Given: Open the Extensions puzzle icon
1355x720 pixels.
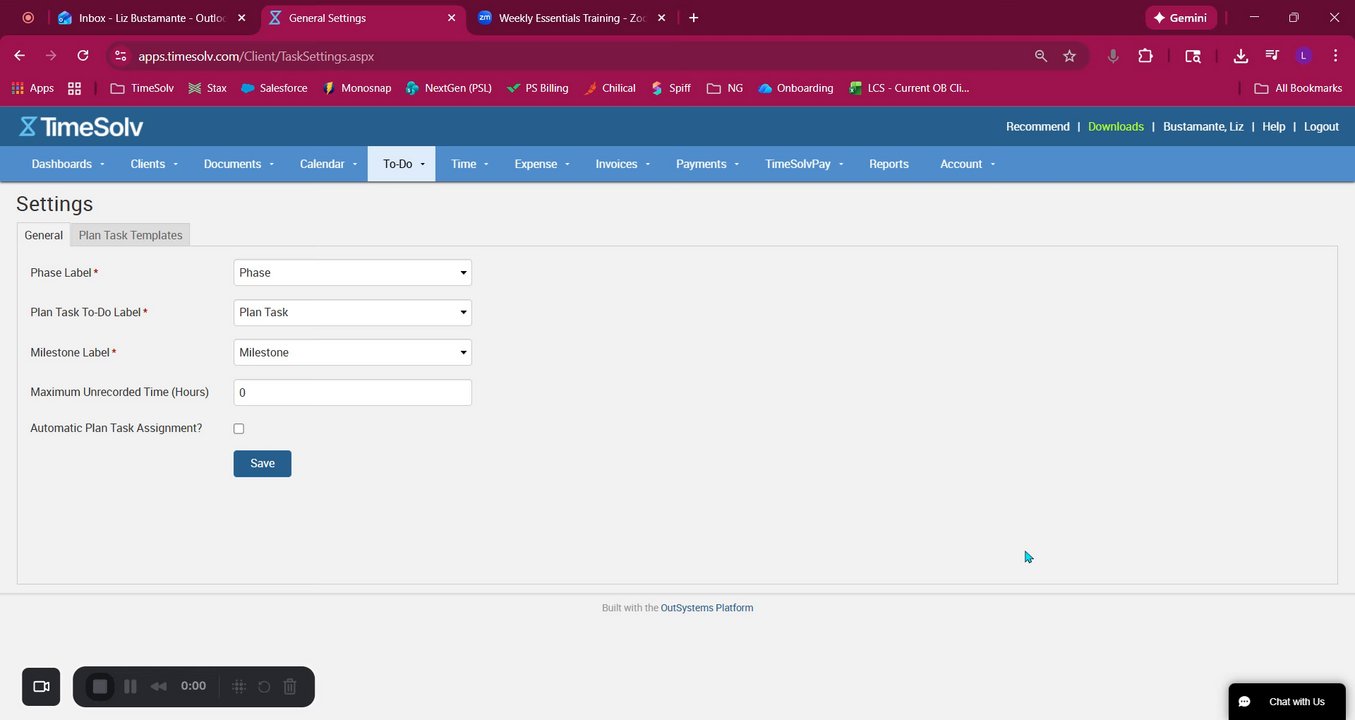Looking at the screenshot, I should (1146, 56).
